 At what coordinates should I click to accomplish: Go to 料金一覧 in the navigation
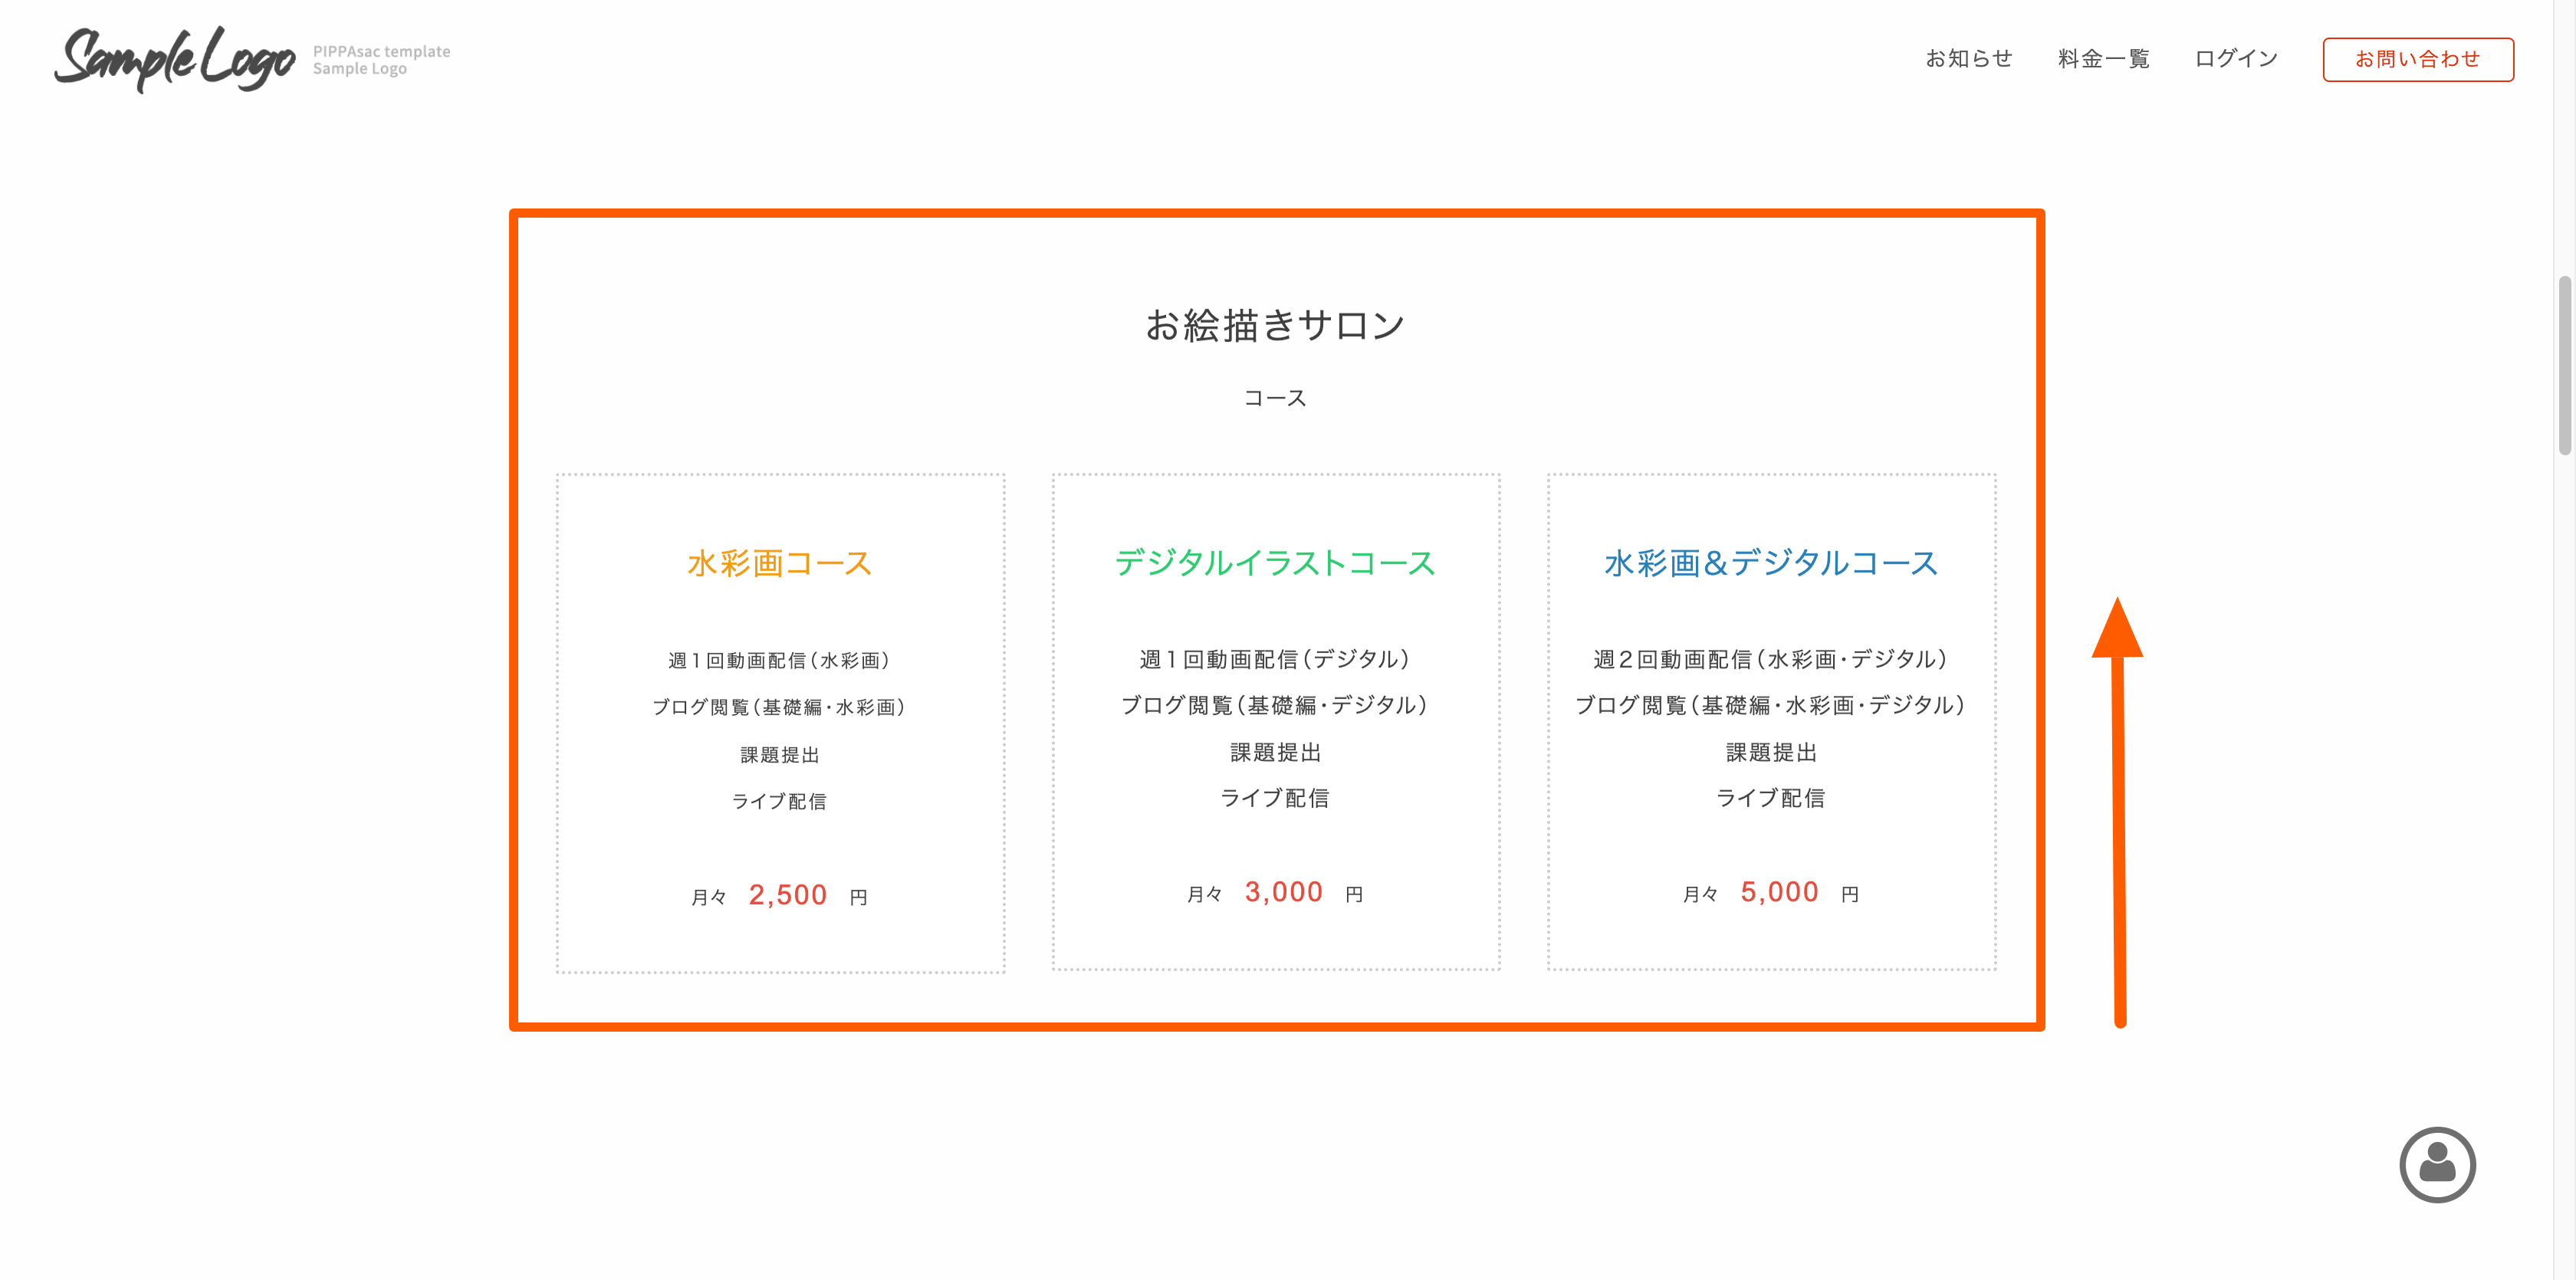(2103, 59)
